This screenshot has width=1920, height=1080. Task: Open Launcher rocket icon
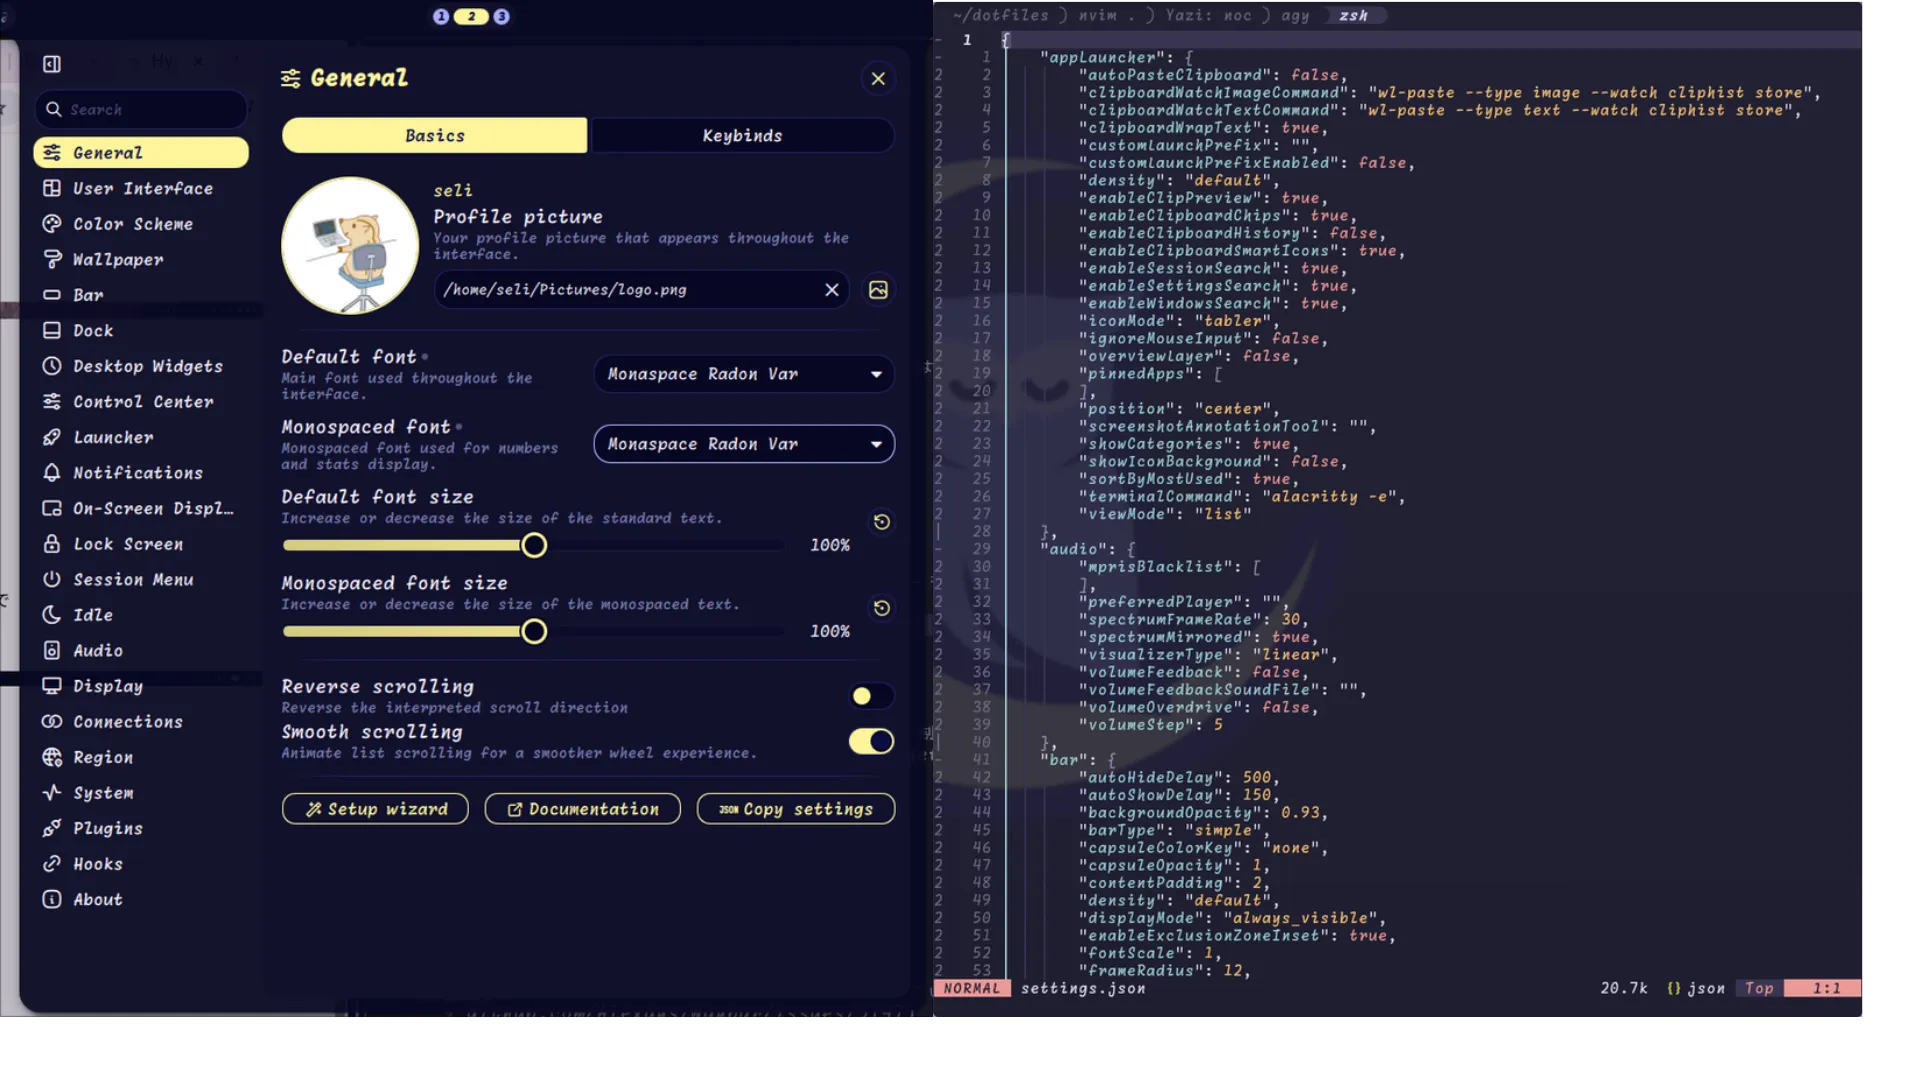(52, 437)
